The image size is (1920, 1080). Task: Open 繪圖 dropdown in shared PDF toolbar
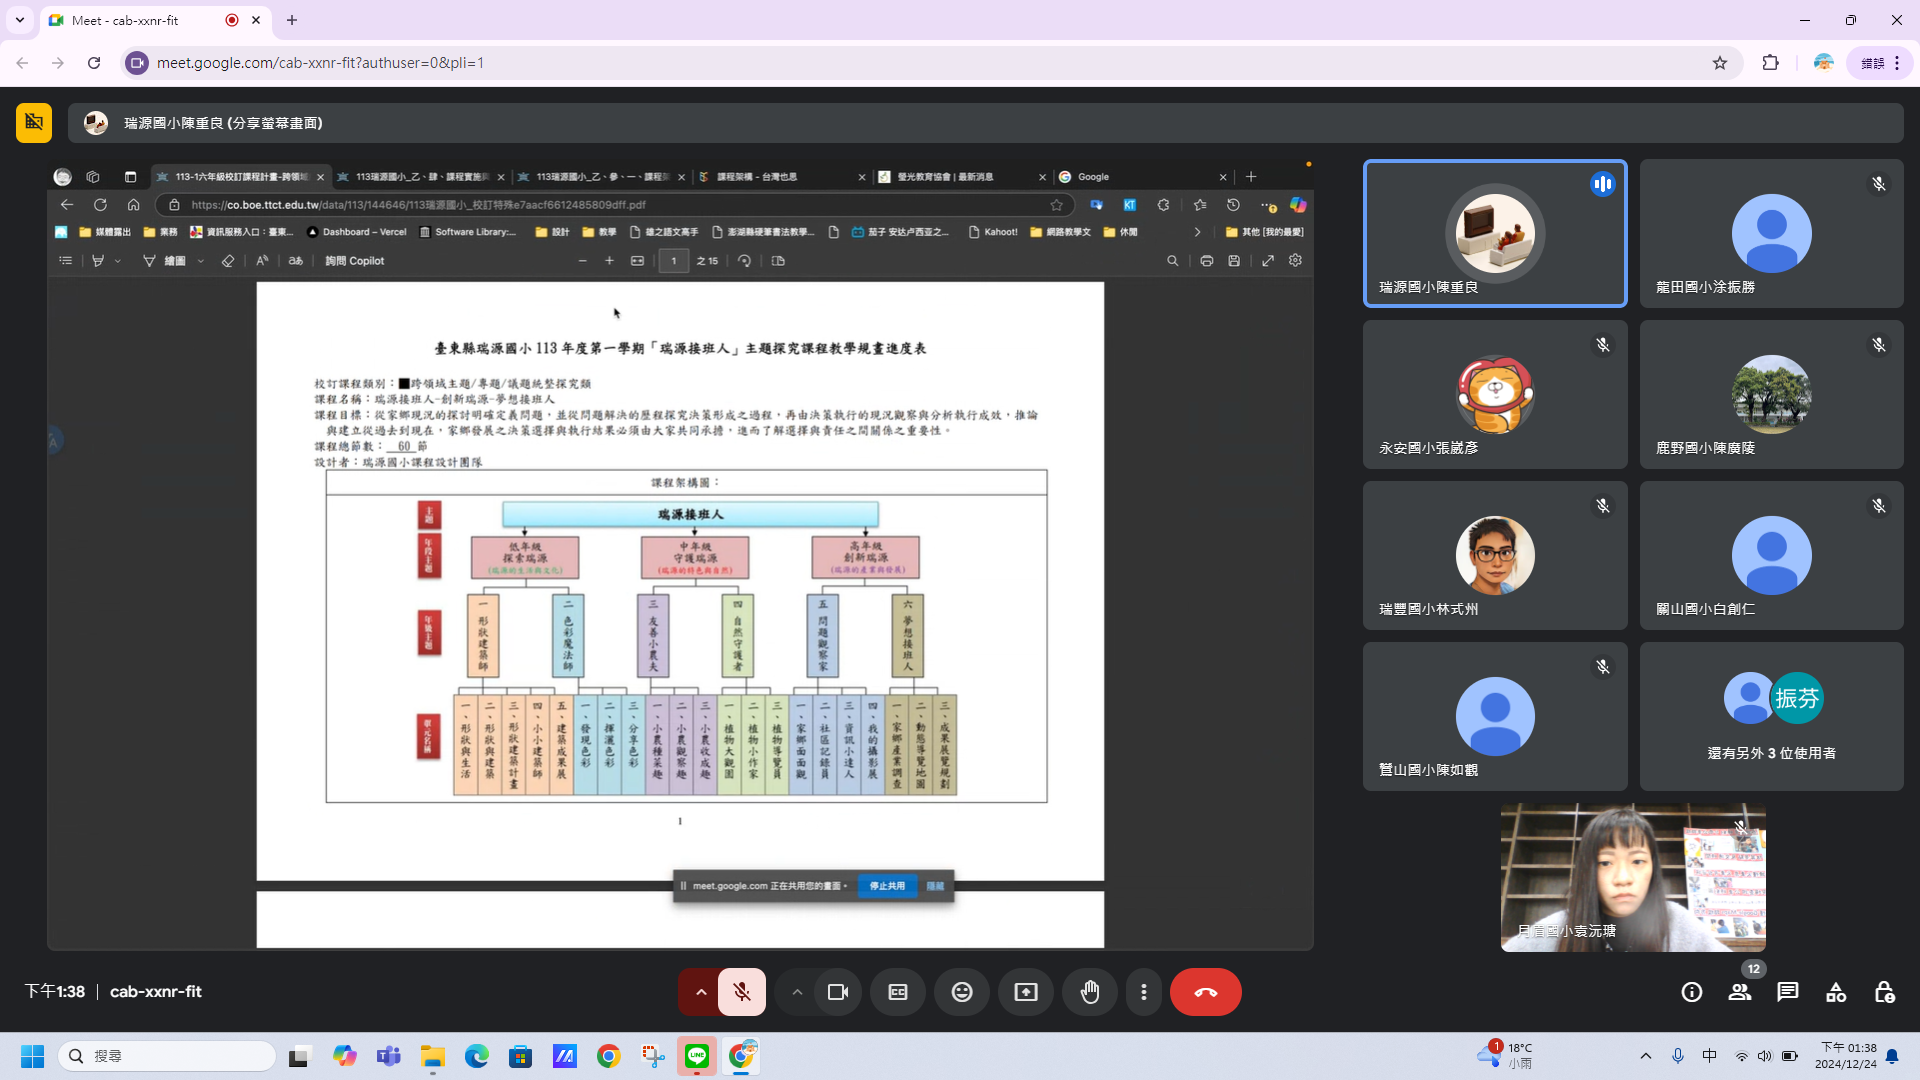pos(200,261)
